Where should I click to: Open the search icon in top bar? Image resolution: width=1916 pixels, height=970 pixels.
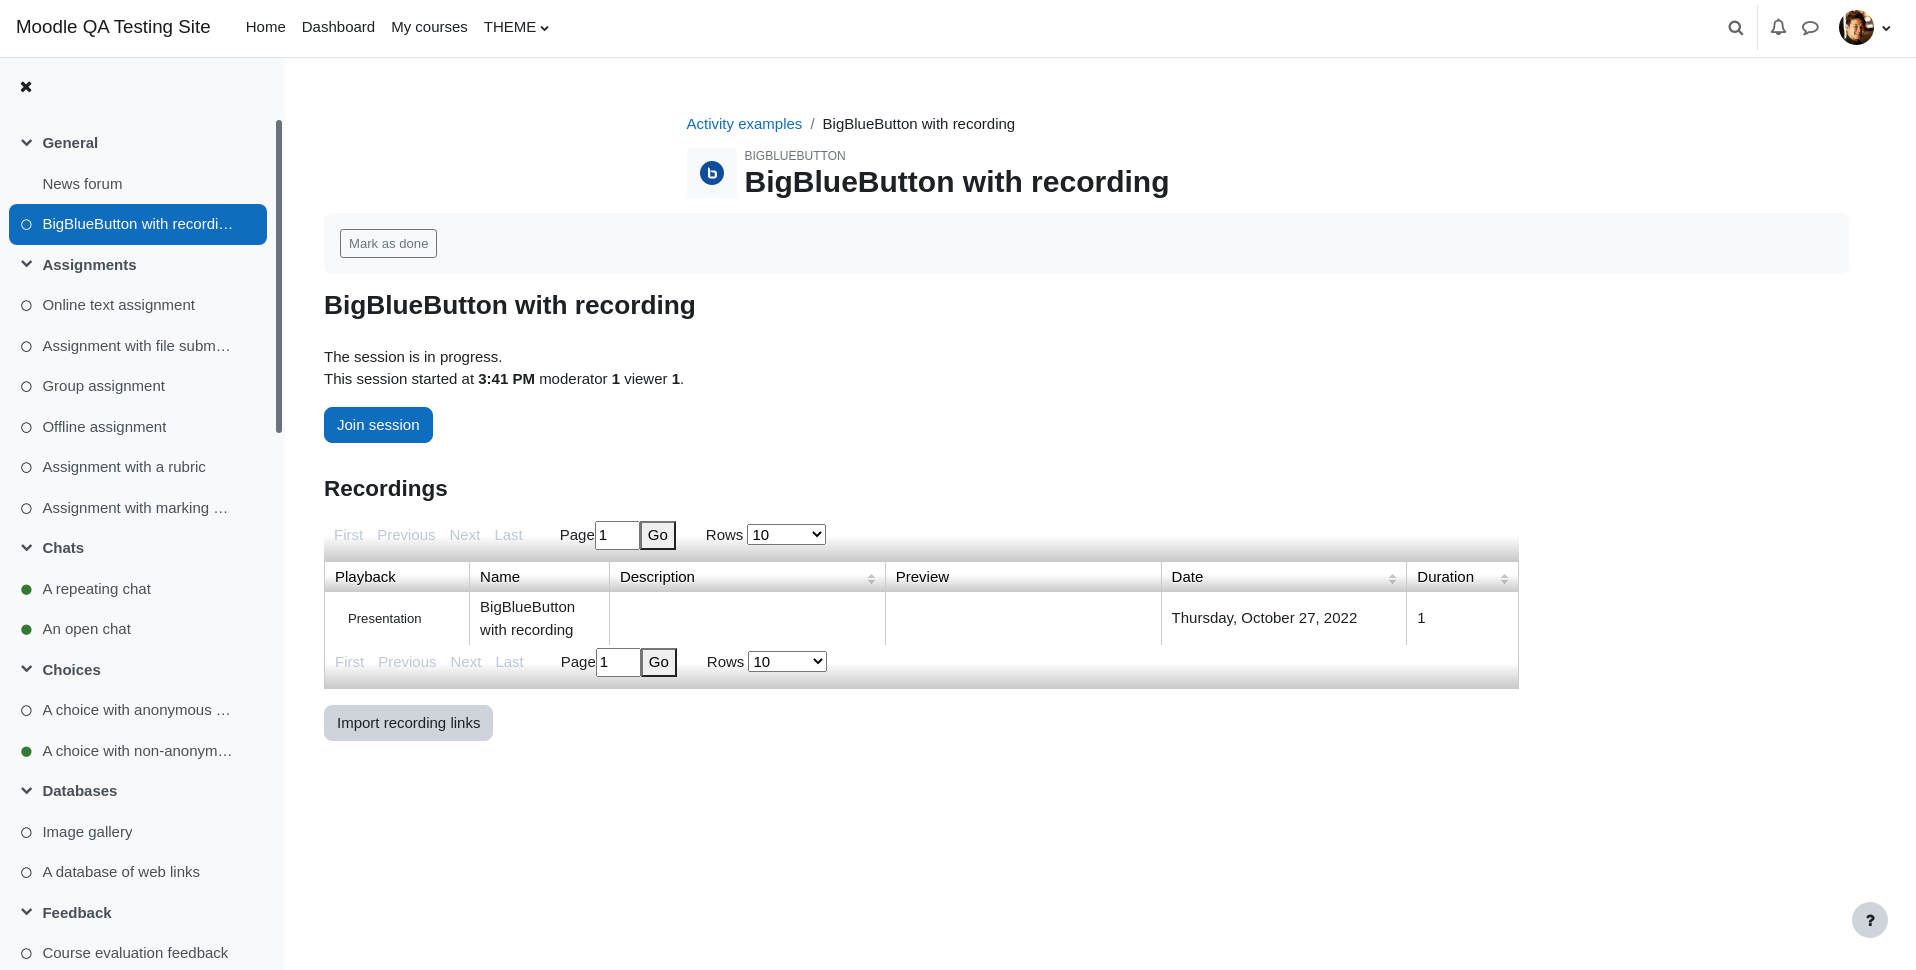(x=1736, y=28)
